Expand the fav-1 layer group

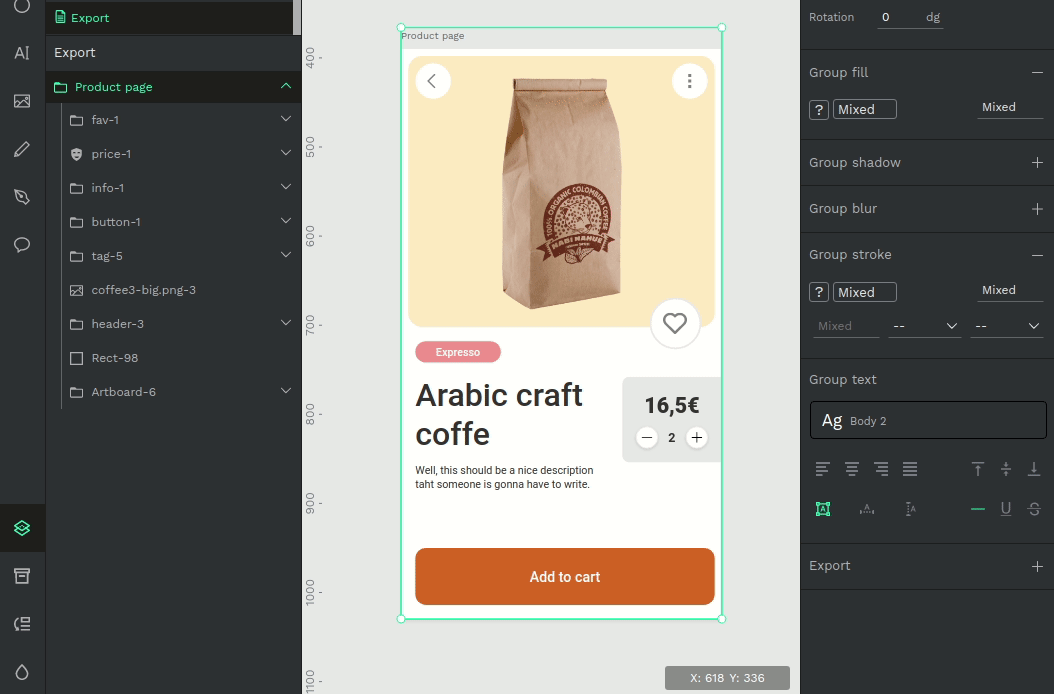[286, 119]
